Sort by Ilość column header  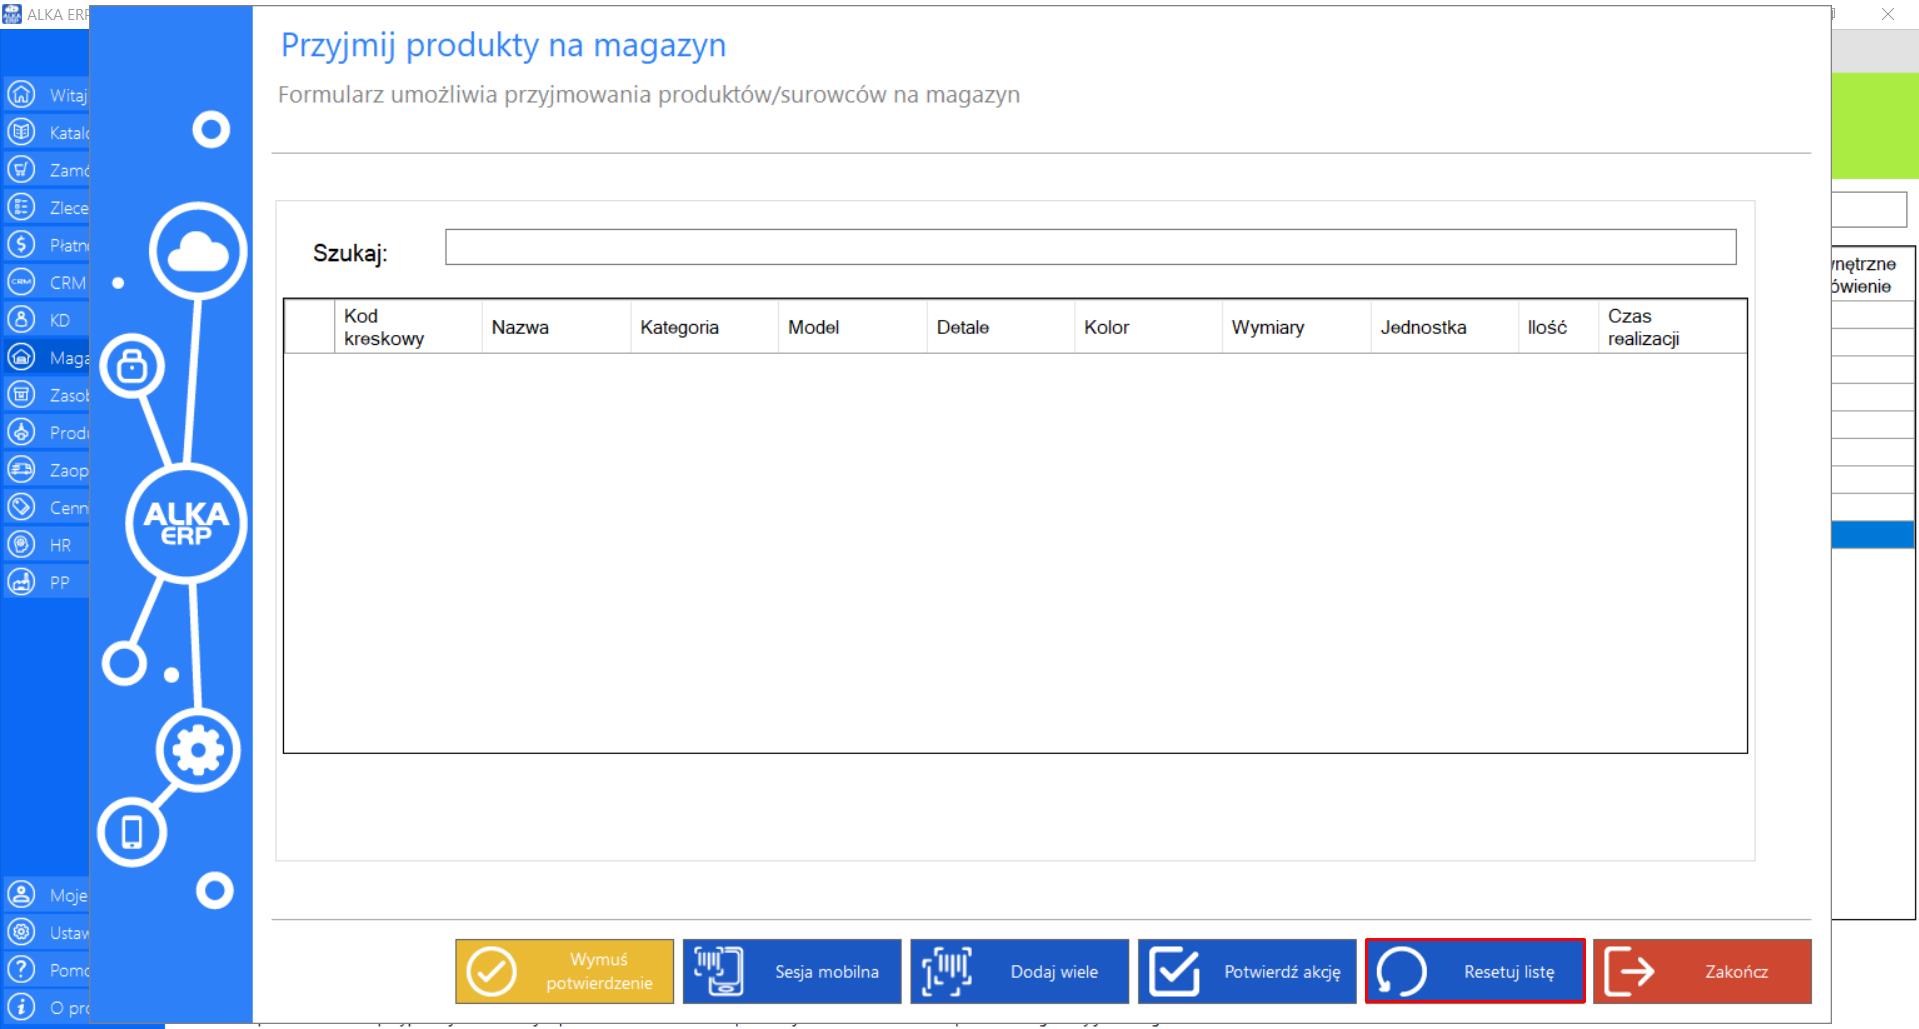[x=1558, y=327]
